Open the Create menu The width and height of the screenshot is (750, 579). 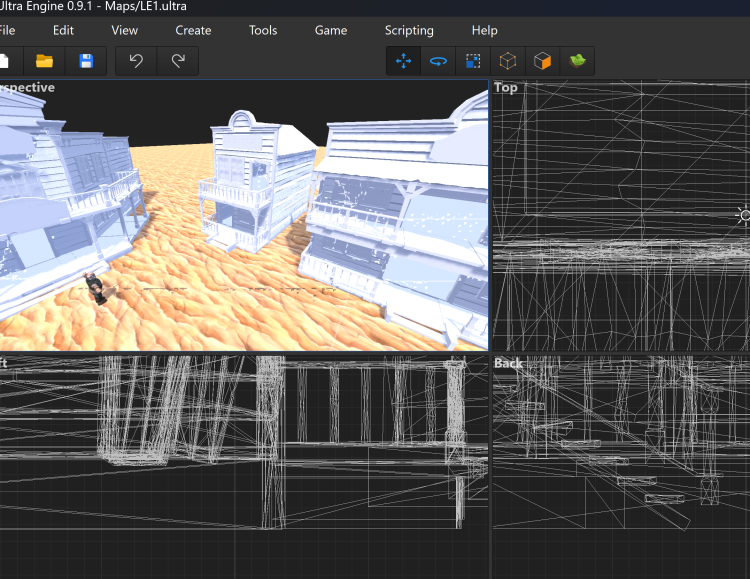193,30
